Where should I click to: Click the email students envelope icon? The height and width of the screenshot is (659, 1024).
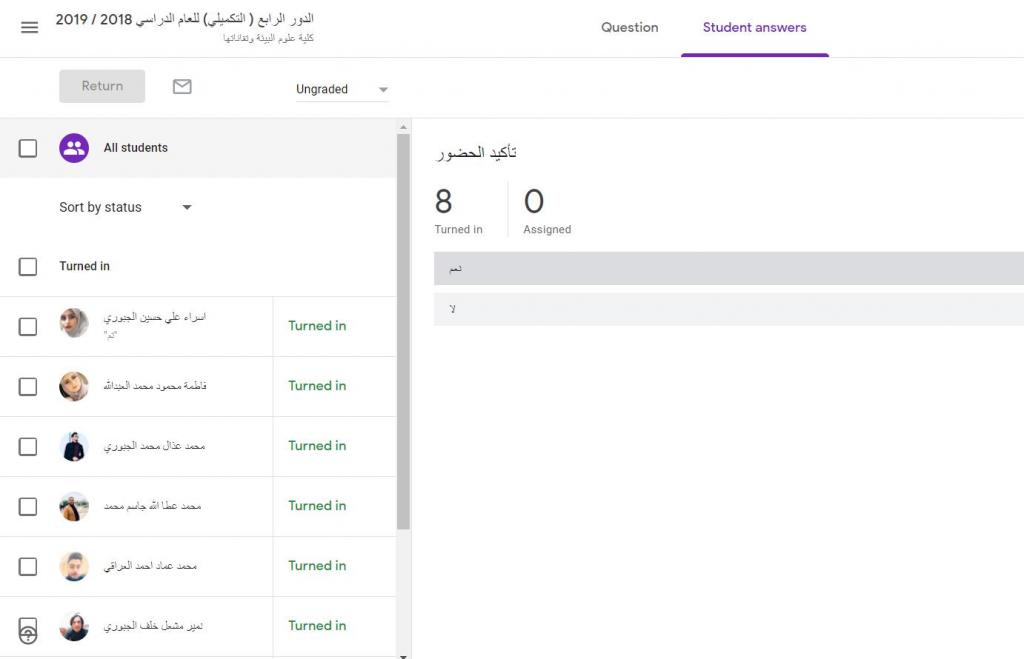tap(182, 87)
